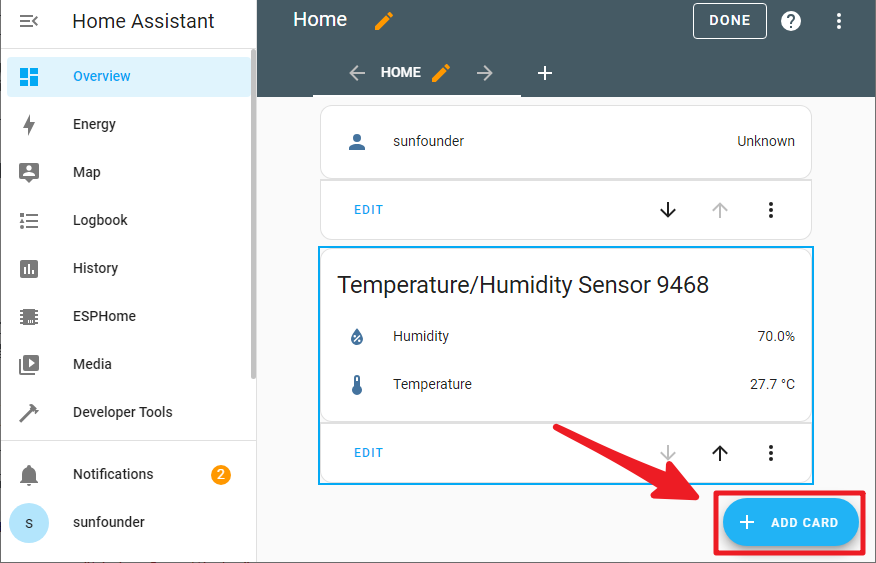Image resolution: width=876 pixels, height=563 pixels.
Task: Open the top-right overflow menu
Action: click(x=839, y=21)
